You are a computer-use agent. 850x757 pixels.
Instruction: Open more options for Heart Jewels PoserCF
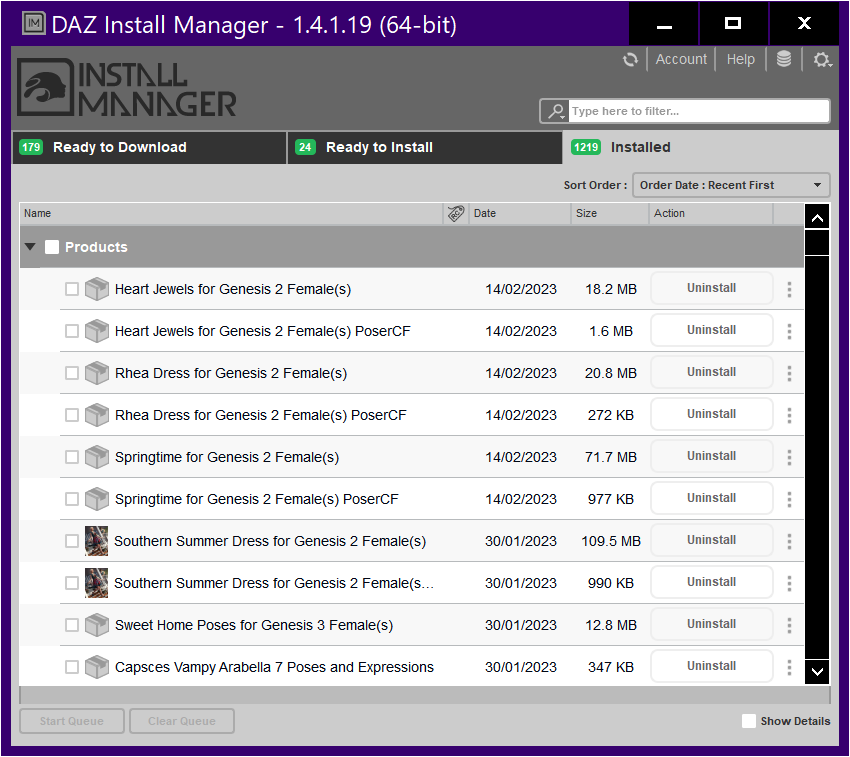[x=789, y=331]
